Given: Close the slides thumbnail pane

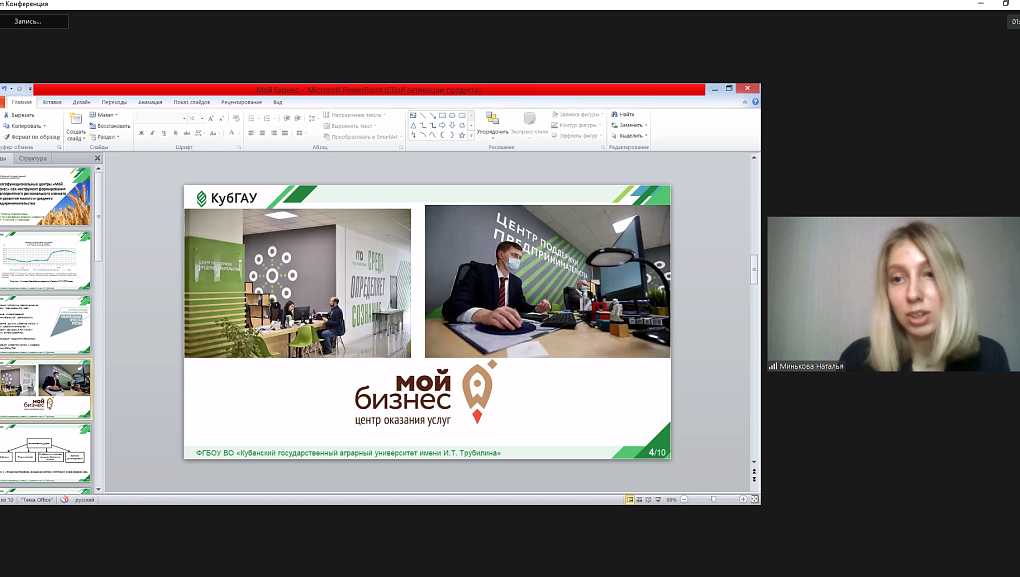Looking at the screenshot, I should pyautogui.click(x=98, y=158).
